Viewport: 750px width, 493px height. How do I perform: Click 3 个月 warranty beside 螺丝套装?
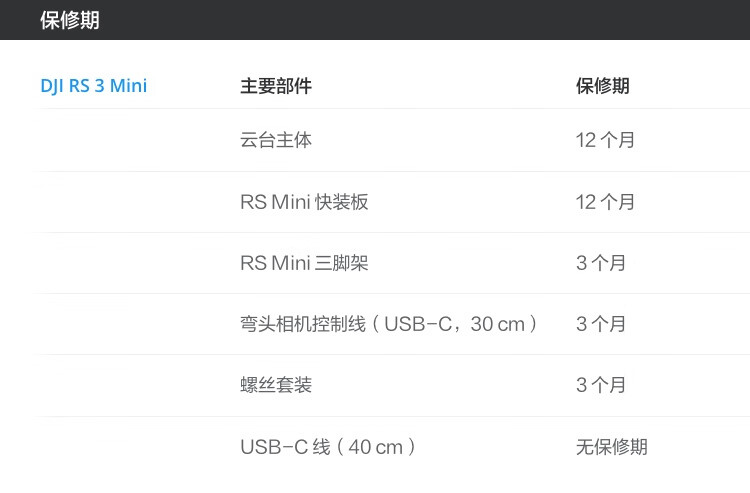tap(601, 385)
